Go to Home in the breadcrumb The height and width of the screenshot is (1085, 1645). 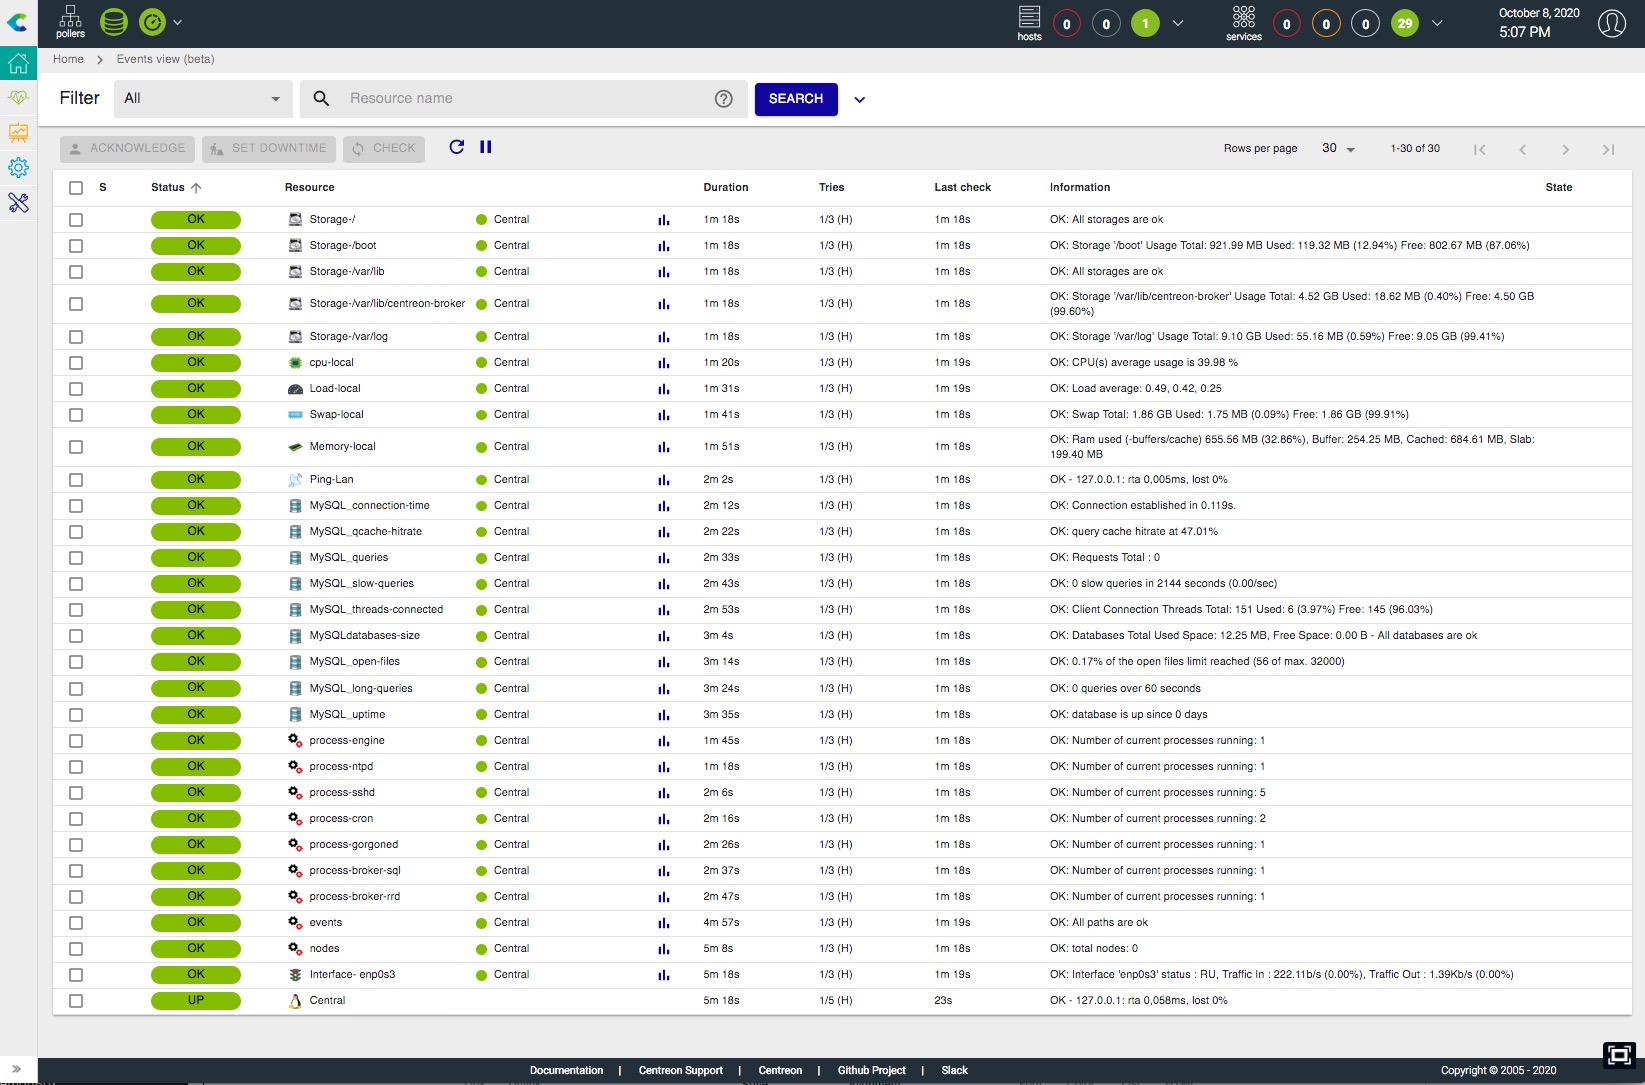[x=68, y=59]
